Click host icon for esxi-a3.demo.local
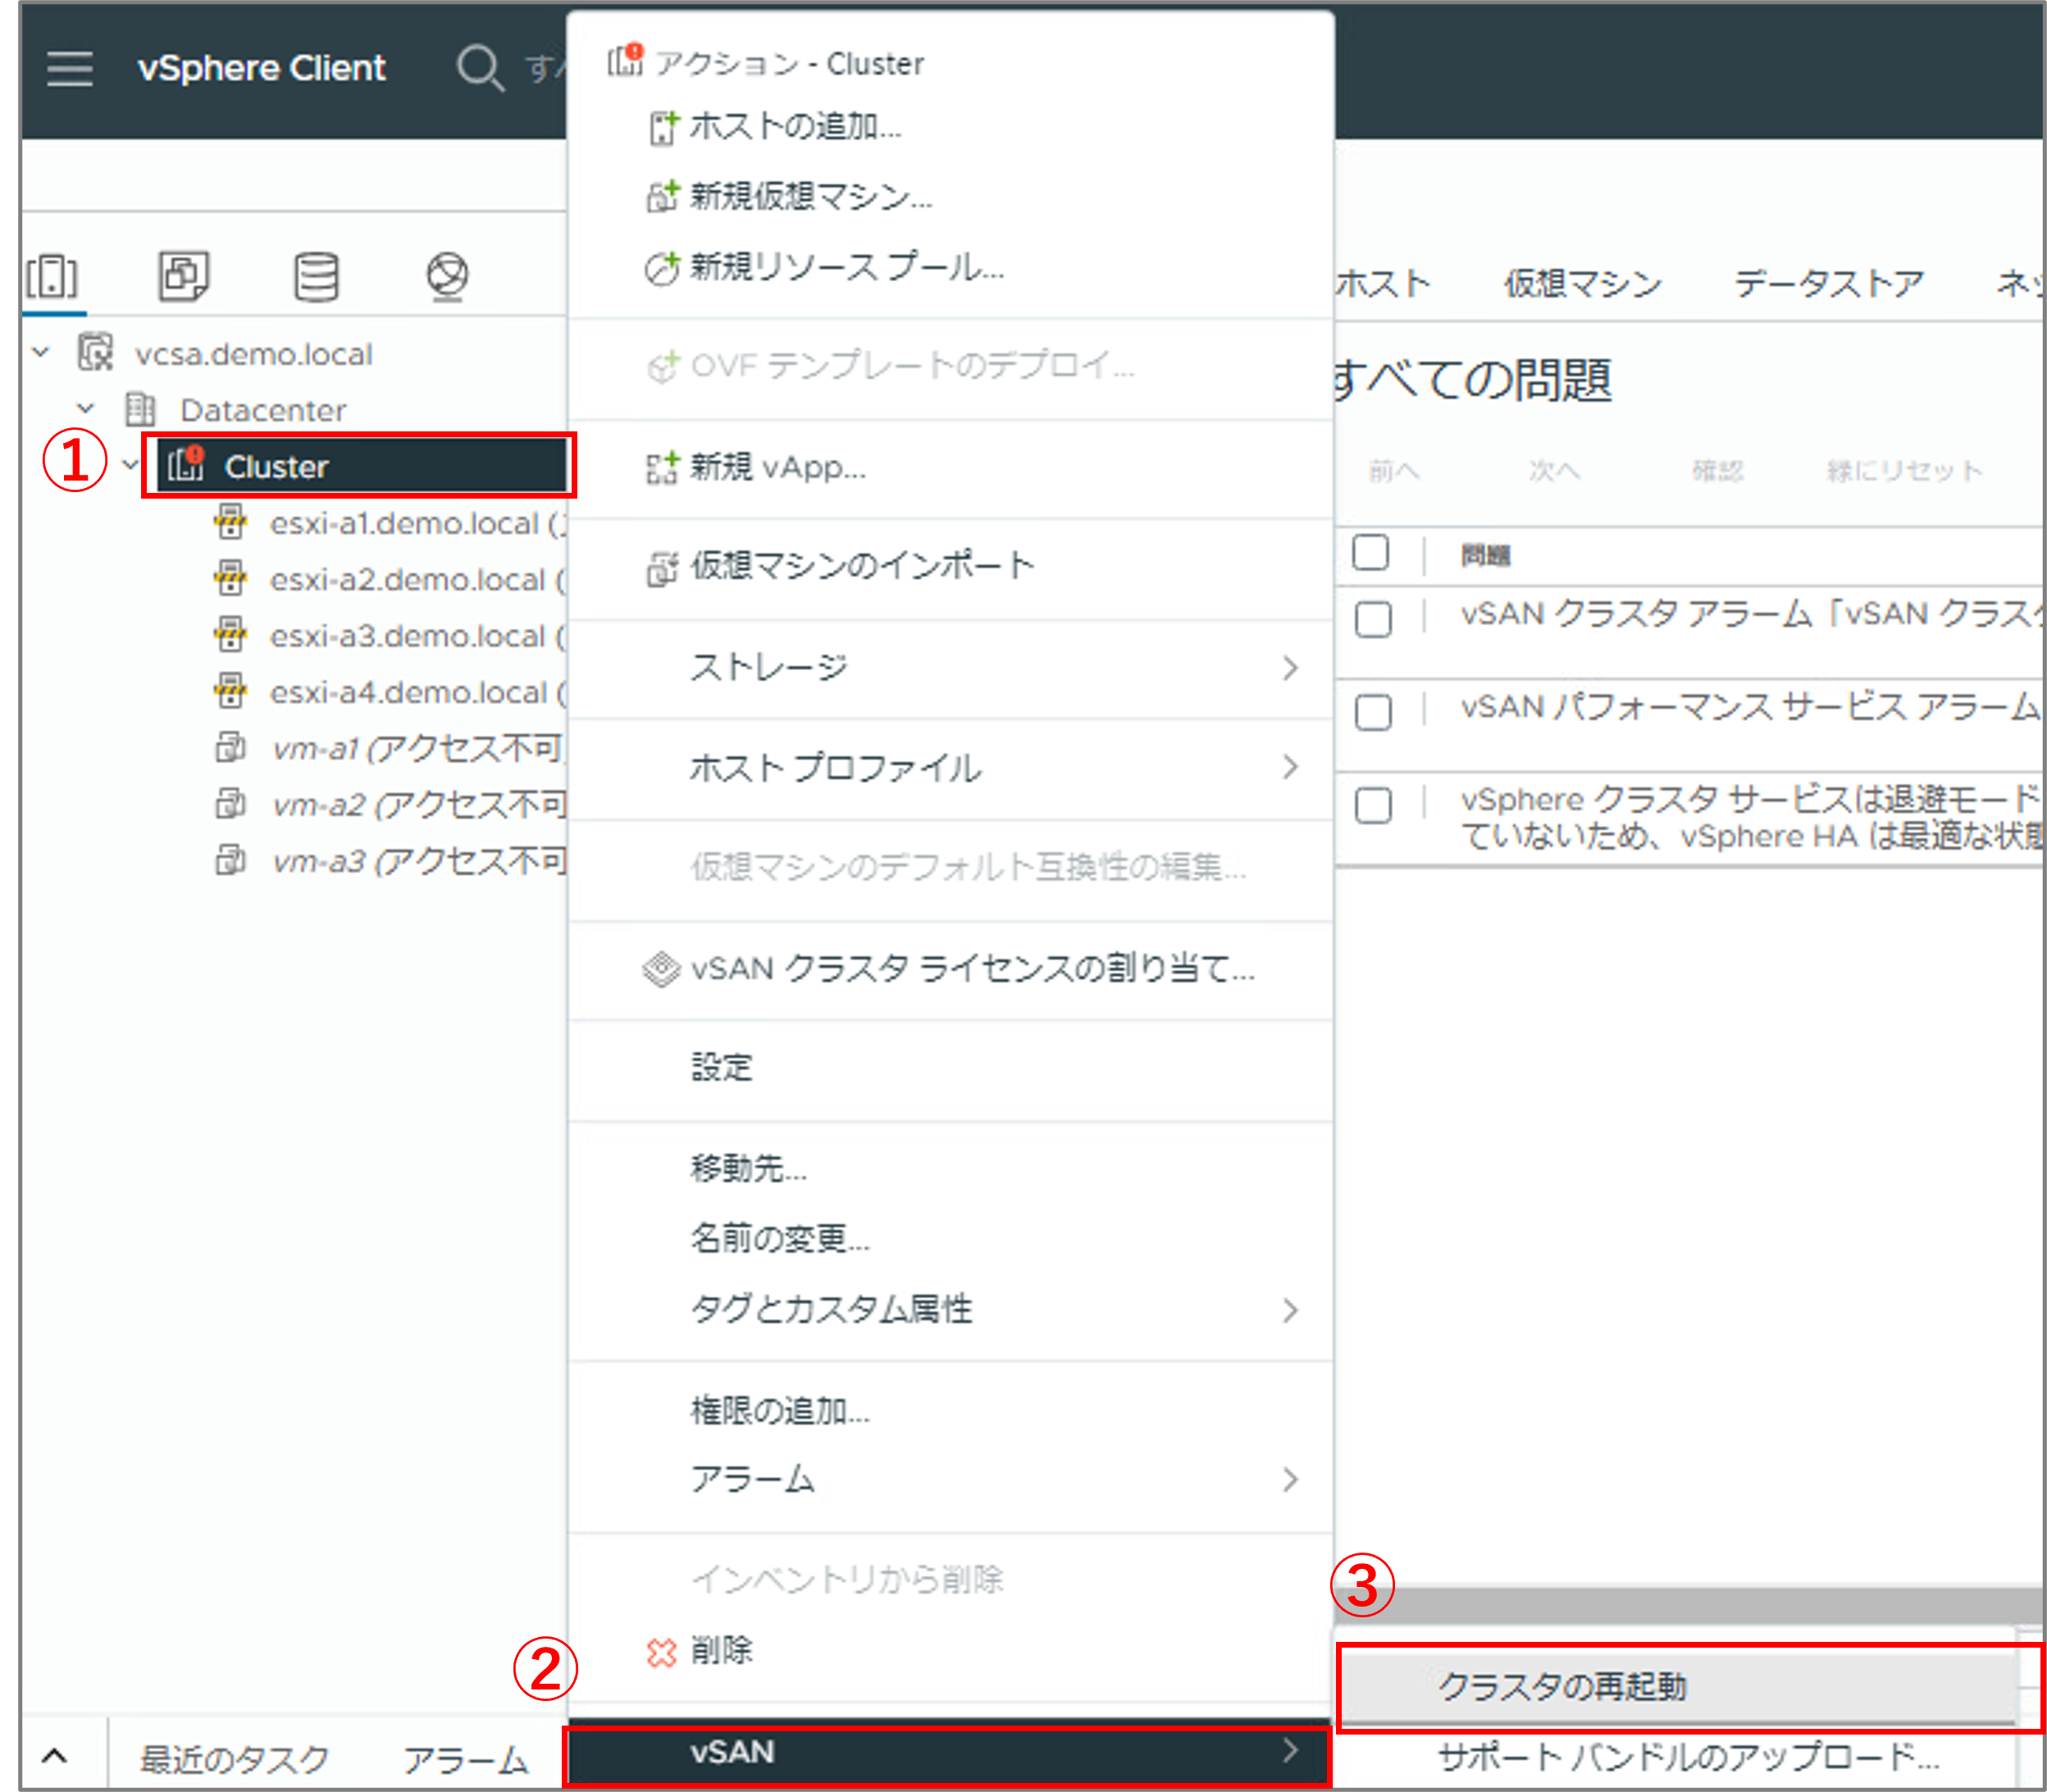This screenshot has height=1792, width=2047. tap(231, 634)
